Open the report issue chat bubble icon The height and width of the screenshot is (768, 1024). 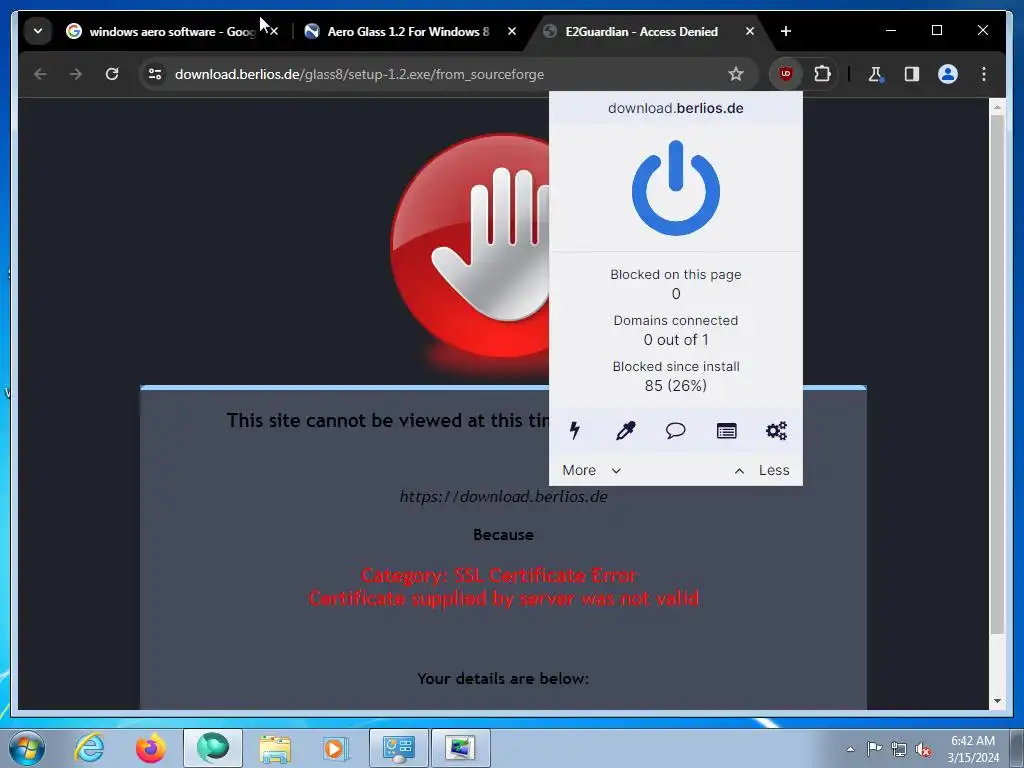point(675,430)
